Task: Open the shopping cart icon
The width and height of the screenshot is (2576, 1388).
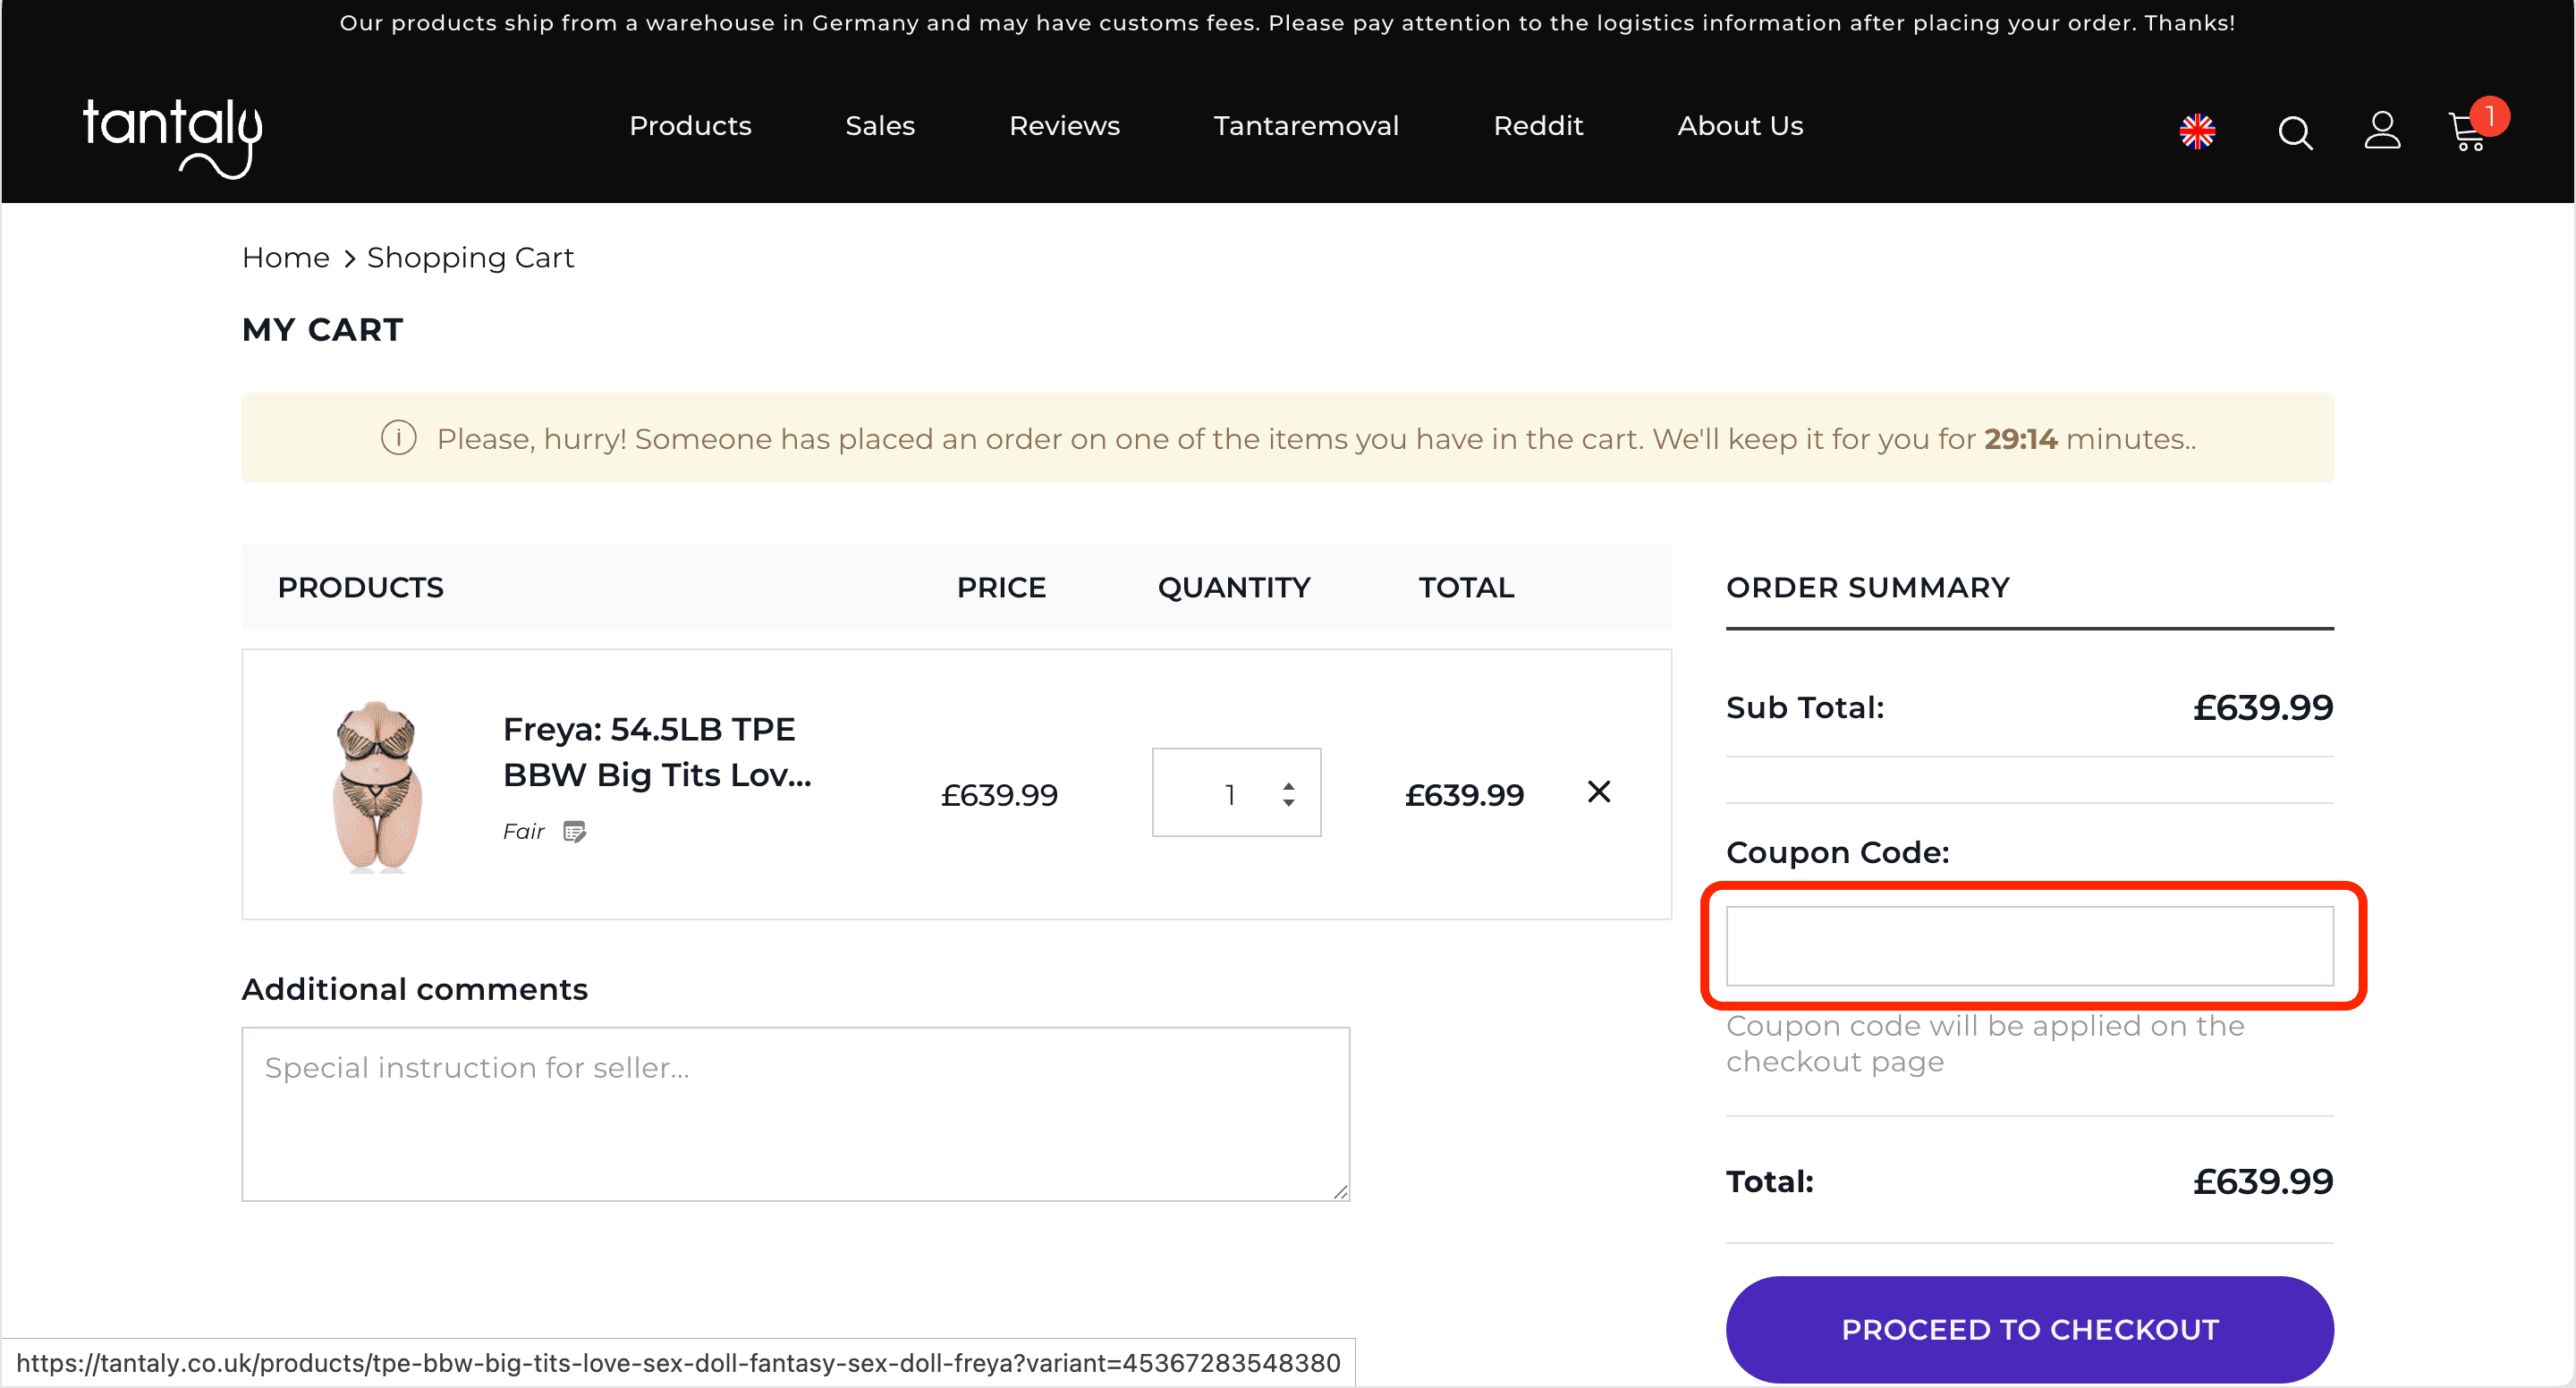Action: point(2467,132)
